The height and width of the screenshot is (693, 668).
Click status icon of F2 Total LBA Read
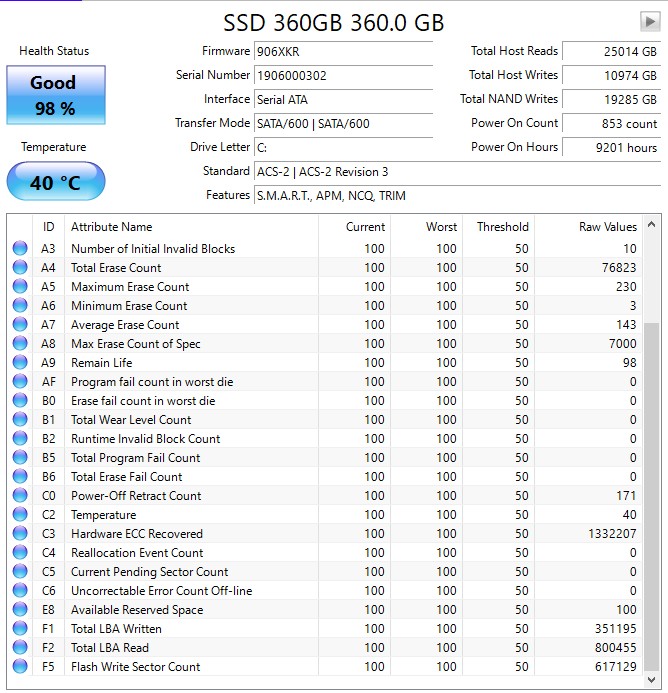[20, 647]
